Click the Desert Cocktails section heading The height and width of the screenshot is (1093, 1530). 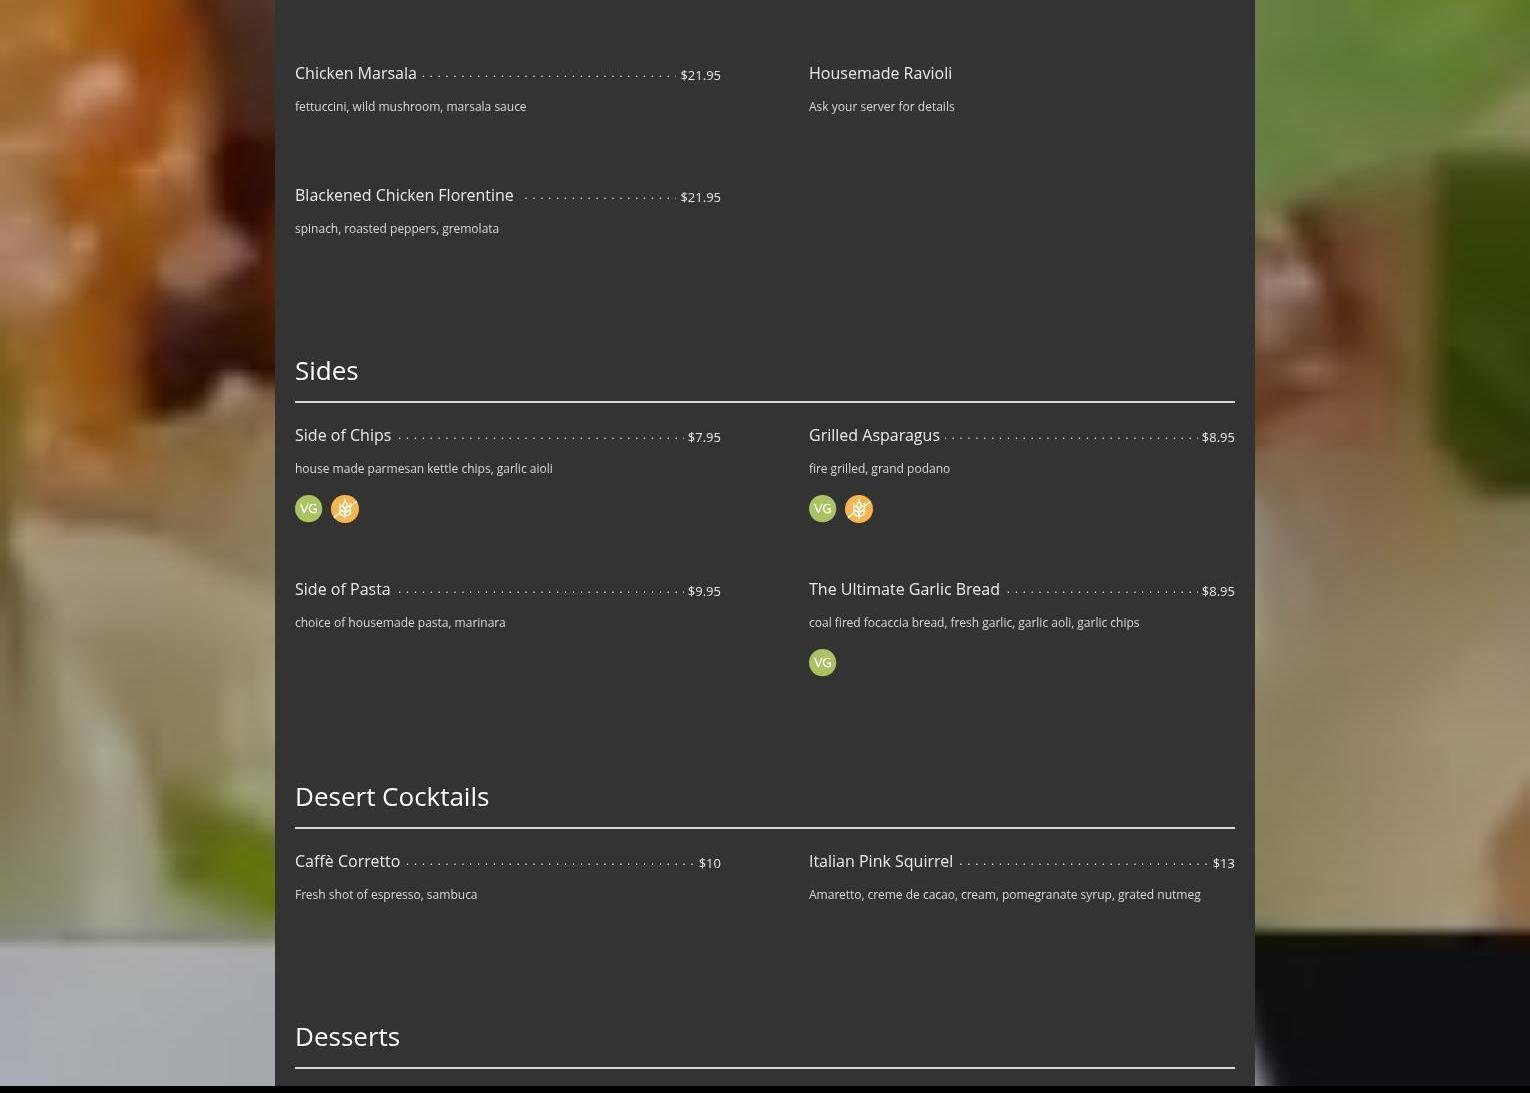[392, 796]
